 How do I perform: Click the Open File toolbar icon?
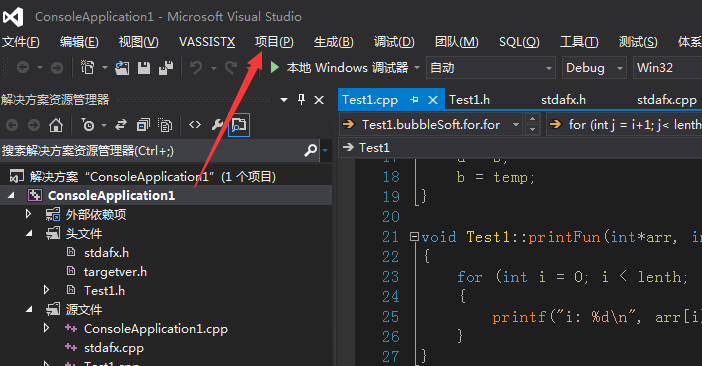click(122, 68)
